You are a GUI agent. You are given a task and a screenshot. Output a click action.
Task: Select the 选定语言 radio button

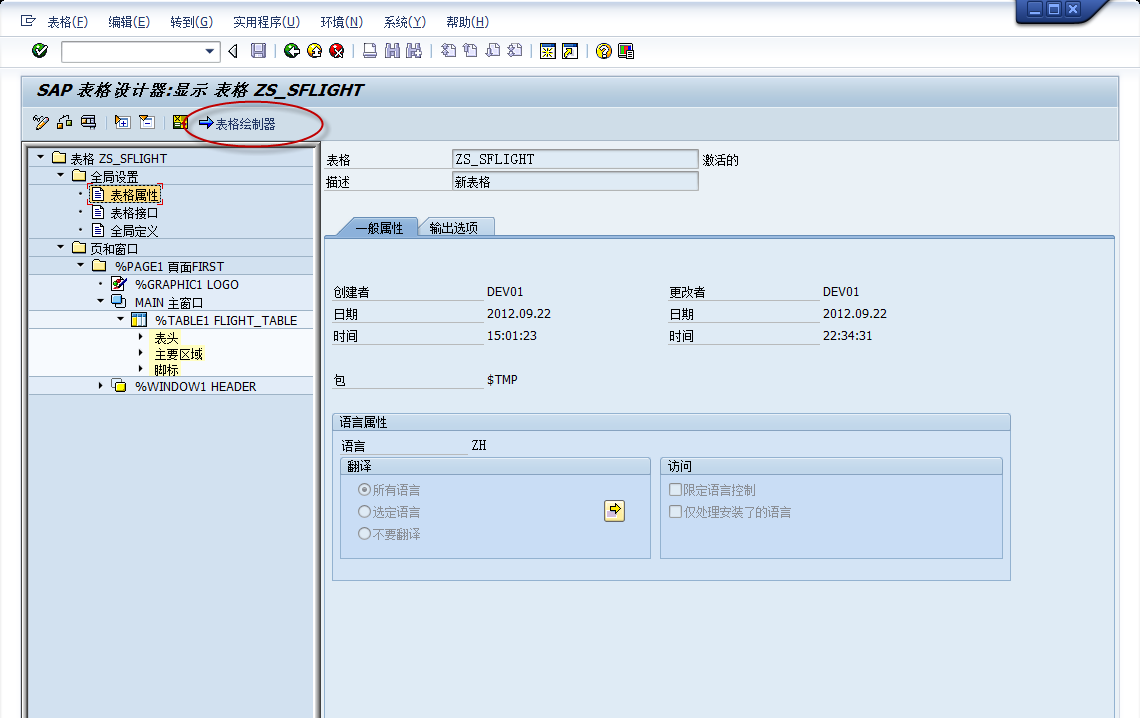[x=364, y=512]
